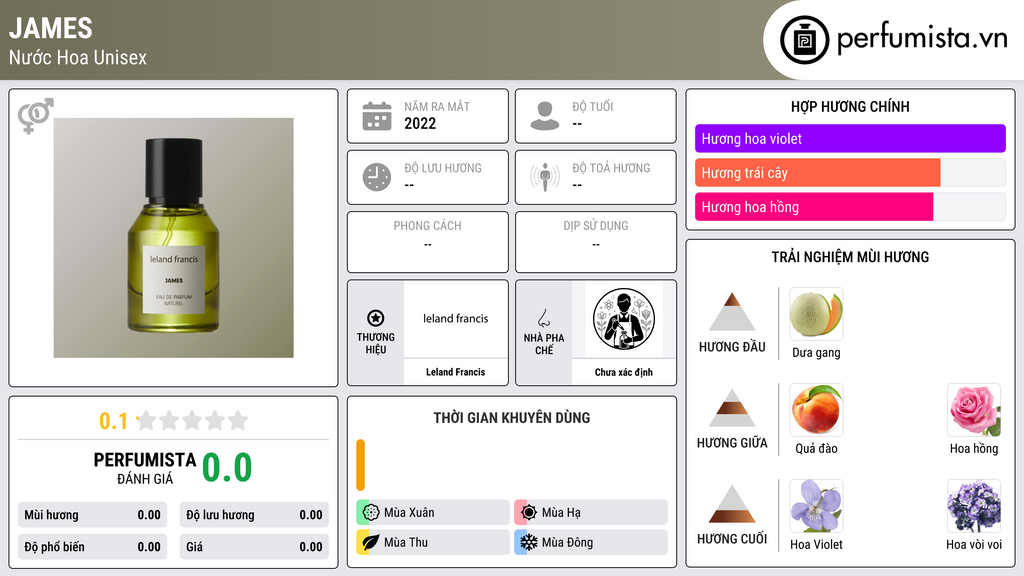Click the 2022 launch year value
This screenshot has width=1024, height=576.
[420, 123]
